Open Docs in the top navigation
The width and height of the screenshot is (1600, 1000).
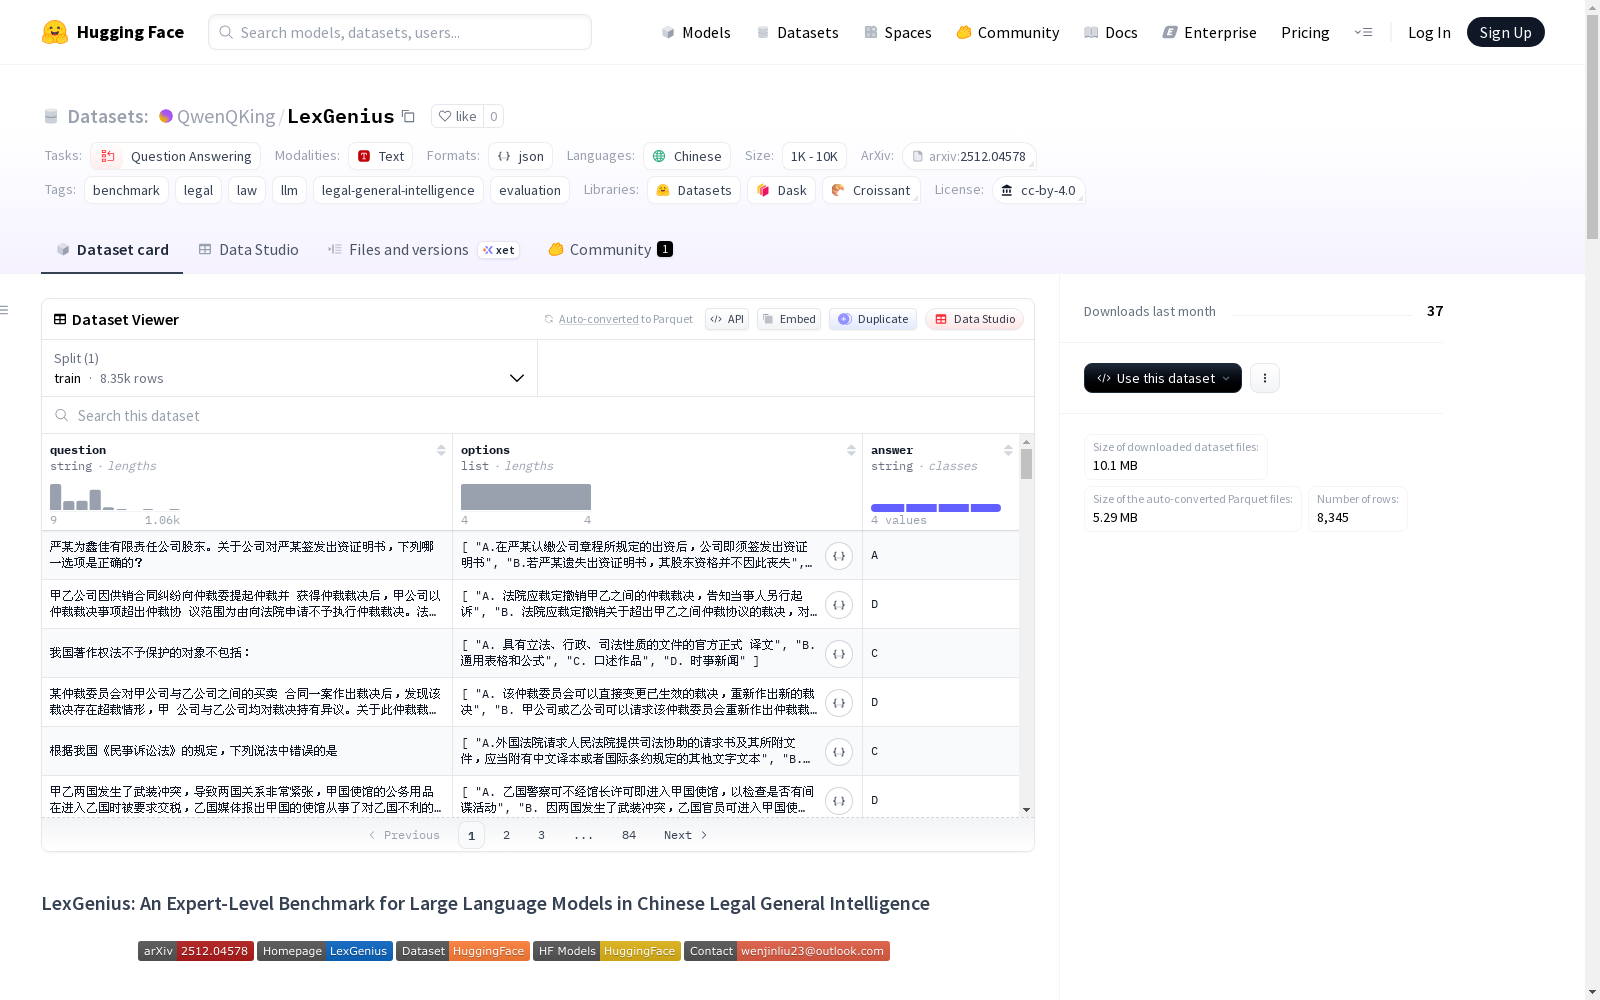click(1111, 32)
